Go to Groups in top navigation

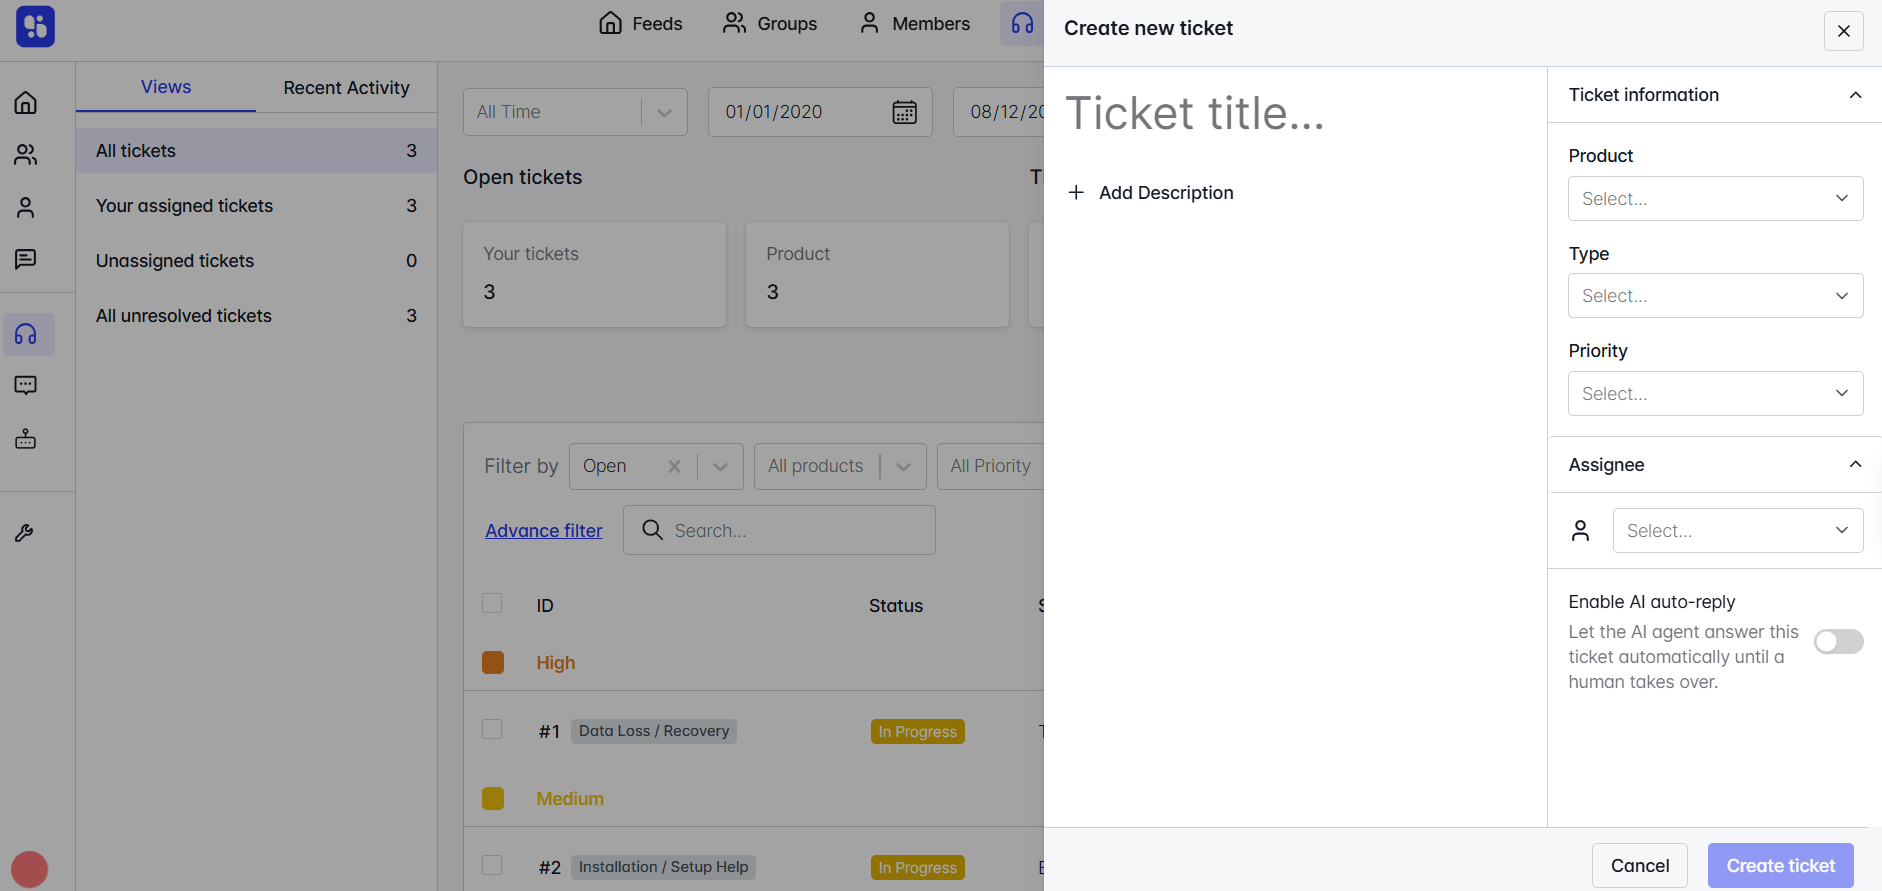770,23
